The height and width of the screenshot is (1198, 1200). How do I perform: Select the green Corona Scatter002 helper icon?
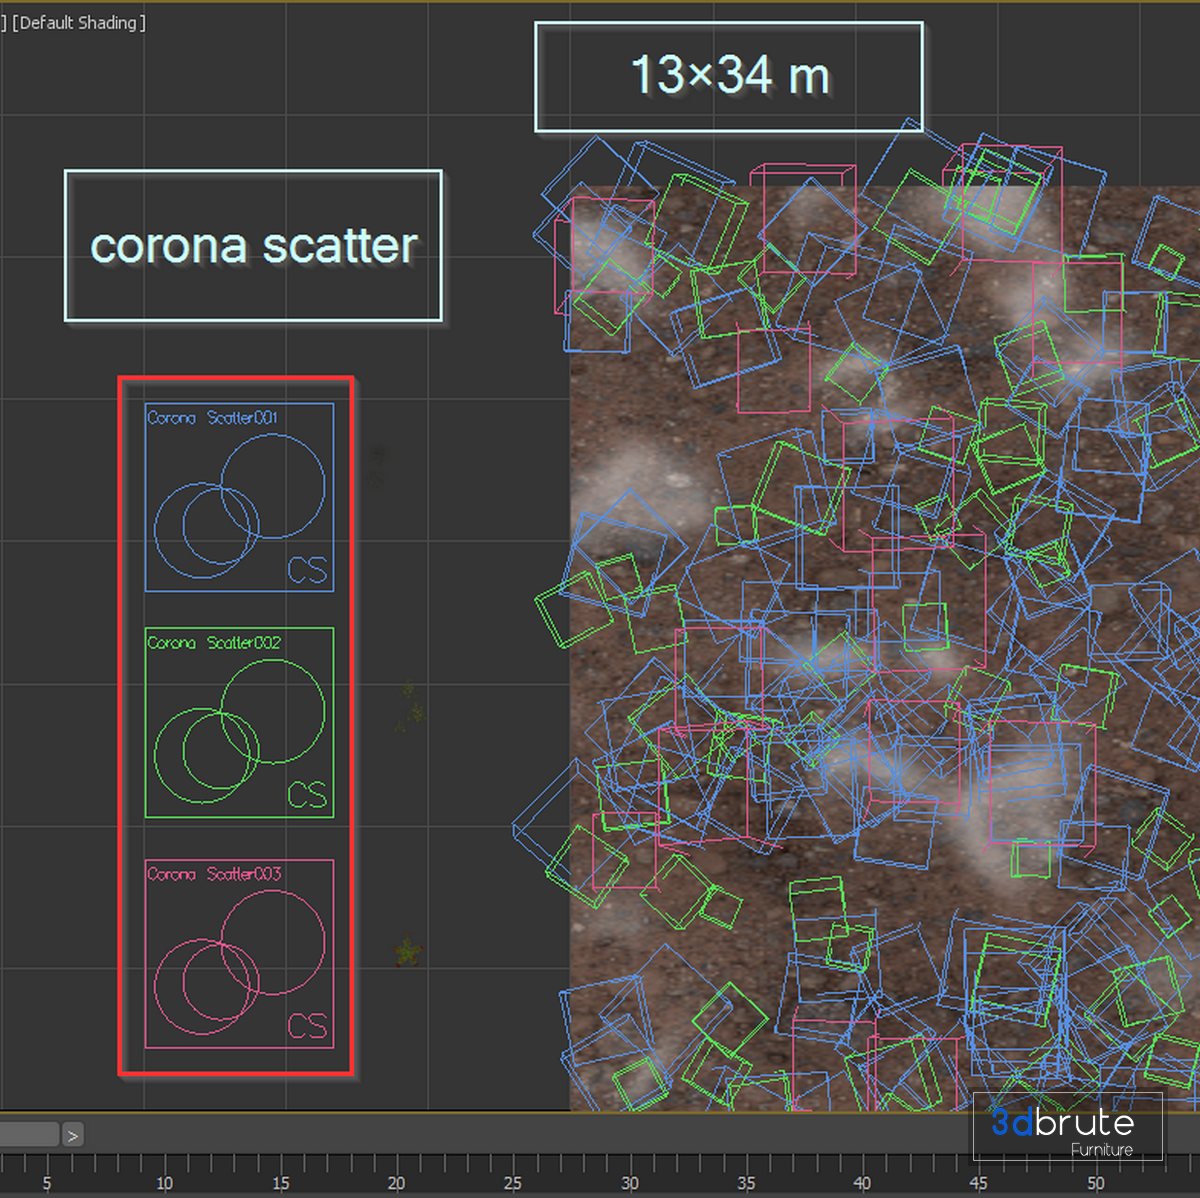click(x=239, y=722)
